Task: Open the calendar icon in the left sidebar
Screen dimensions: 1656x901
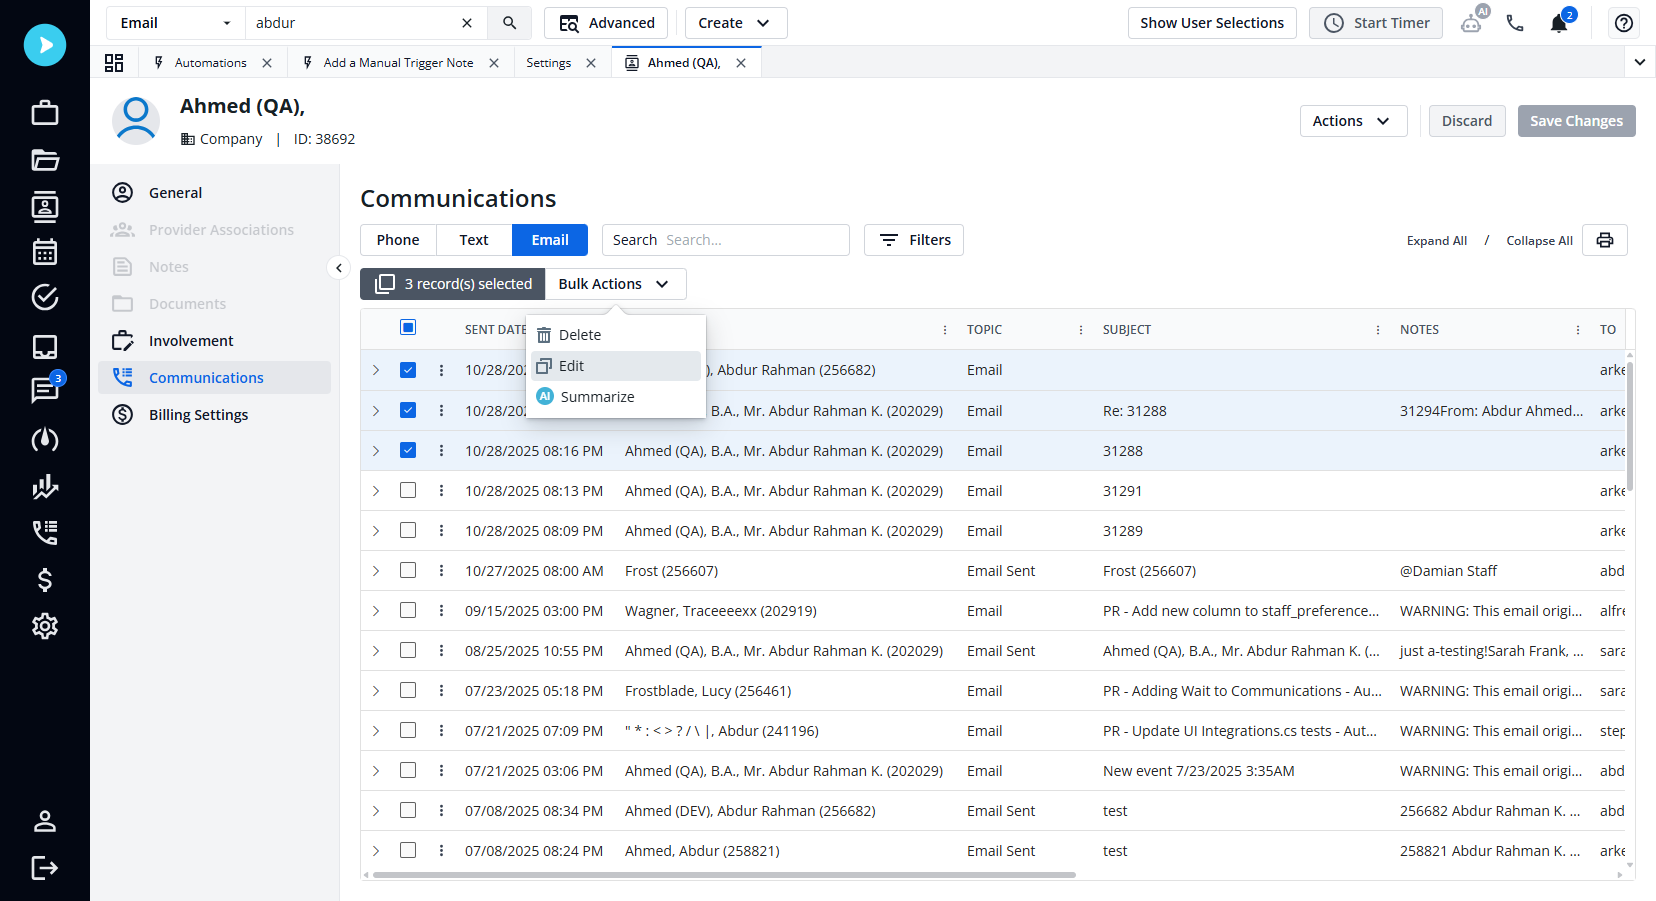Action: pos(44,252)
